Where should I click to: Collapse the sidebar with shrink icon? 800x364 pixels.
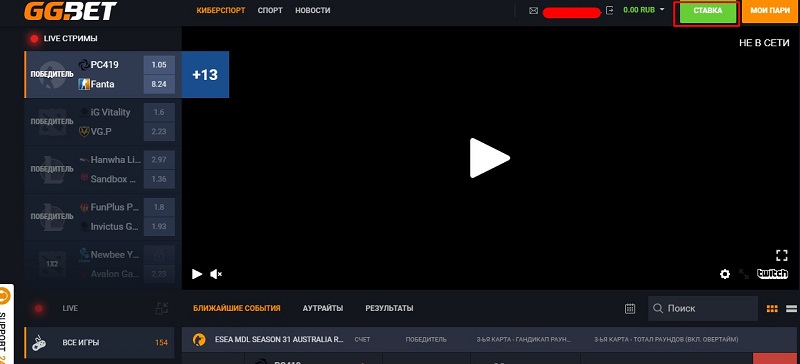pyautogui.click(x=162, y=308)
